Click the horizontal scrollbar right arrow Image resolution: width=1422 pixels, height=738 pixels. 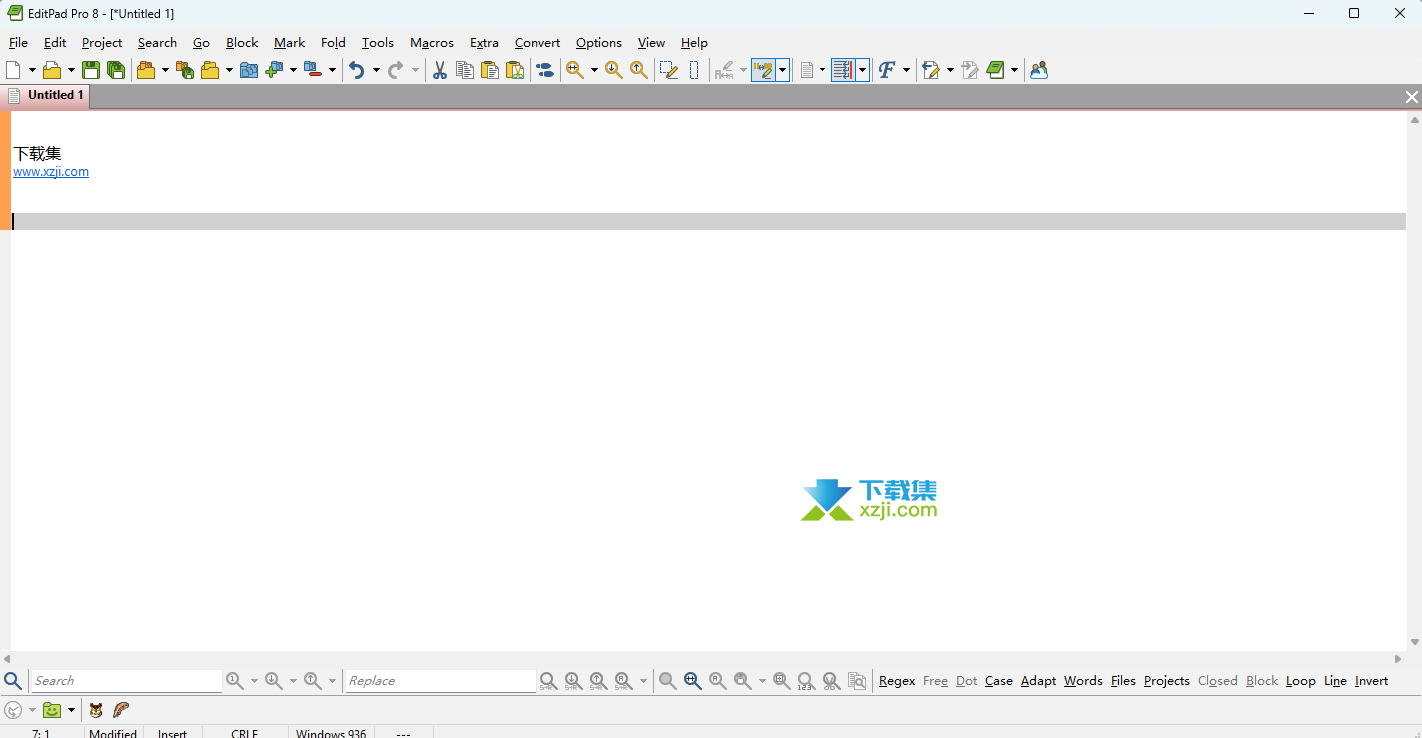(x=1399, y=659)
